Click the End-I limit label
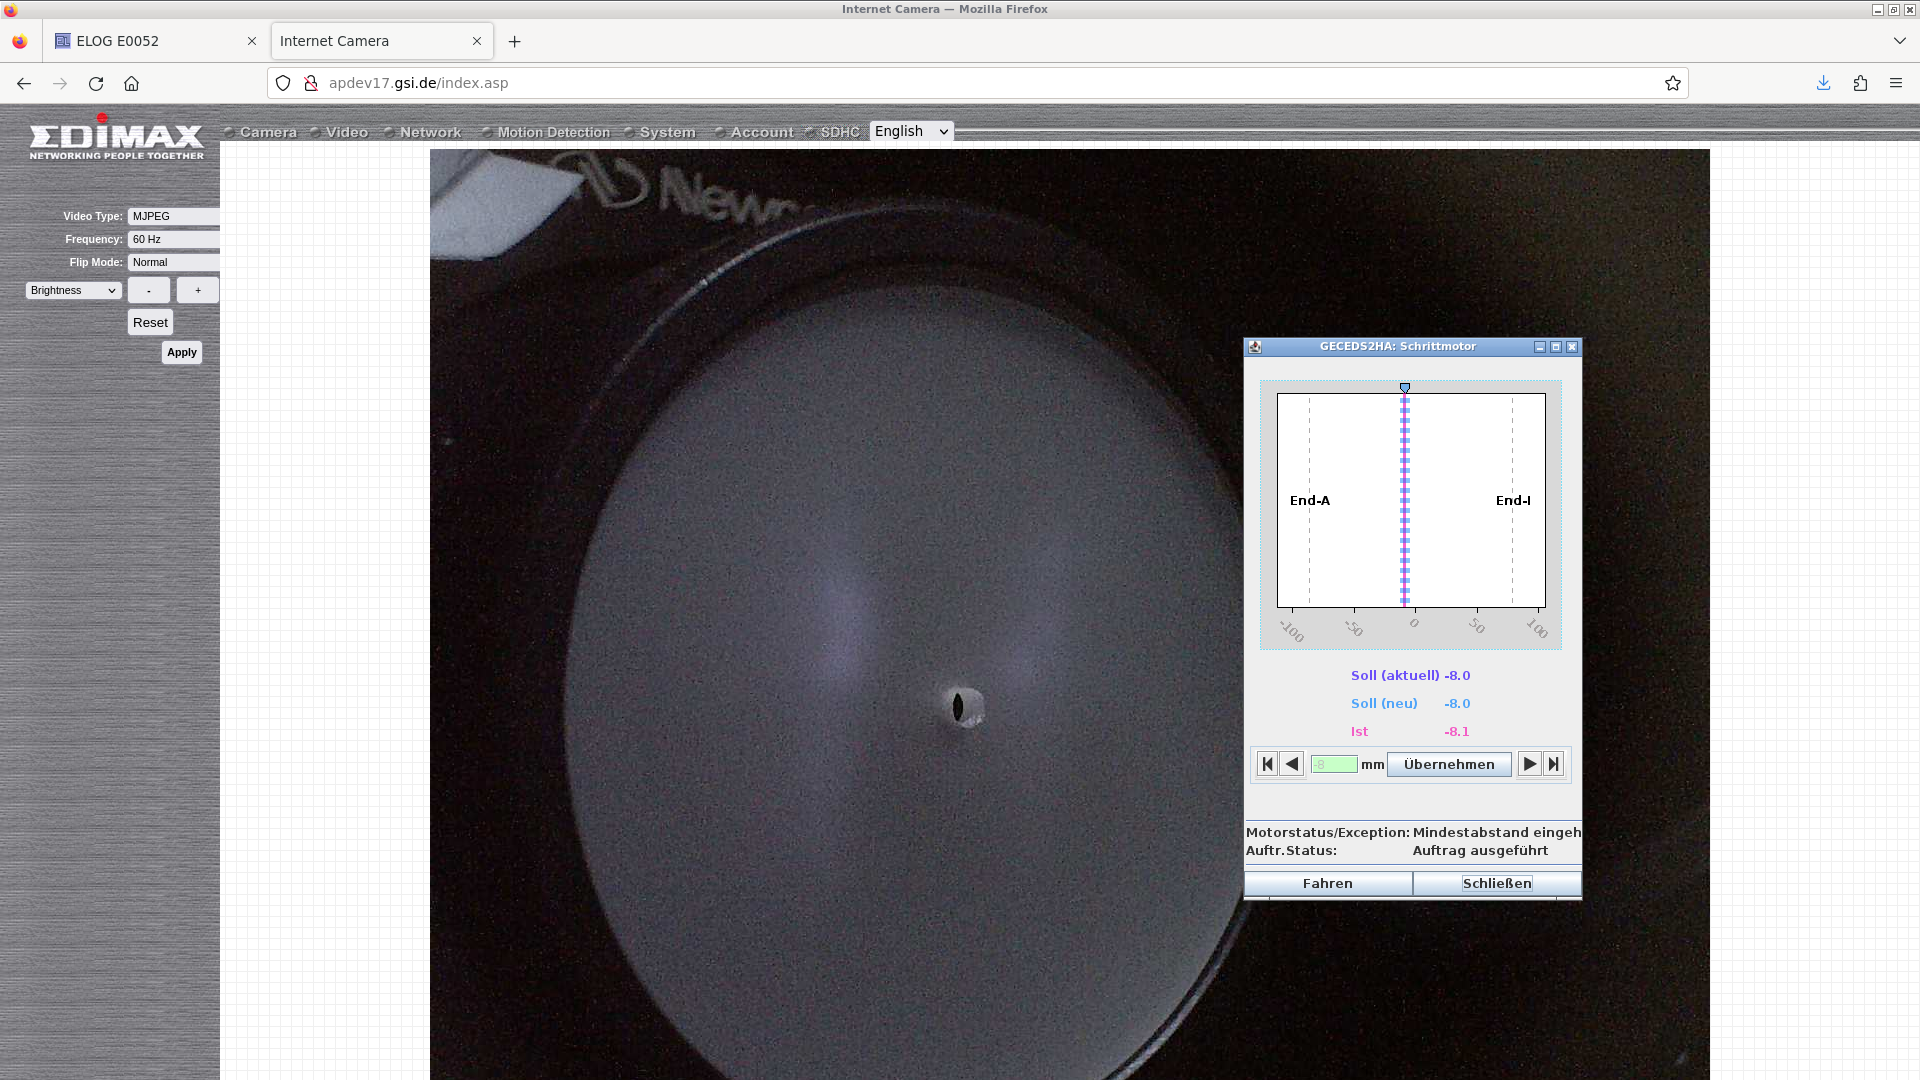 pos(1513,500)
